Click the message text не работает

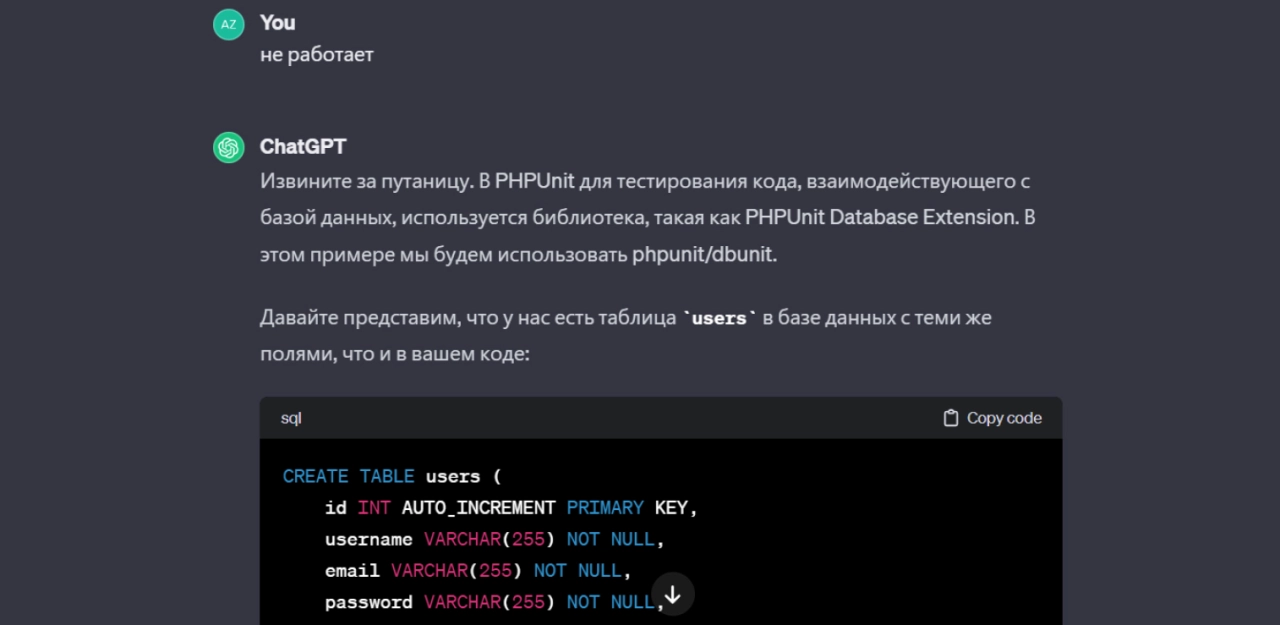[x=316, y=55]
